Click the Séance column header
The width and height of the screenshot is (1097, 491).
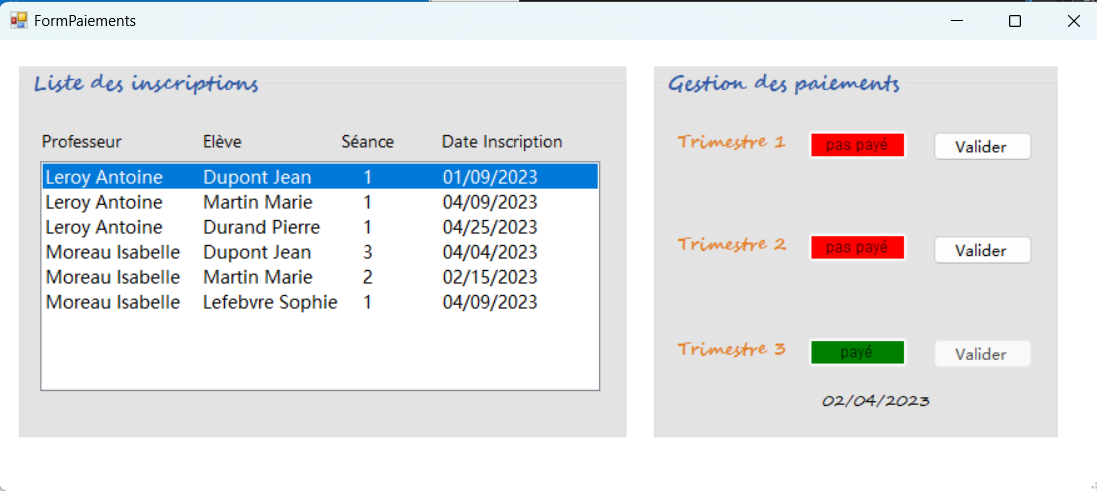[x=367, y=142]
